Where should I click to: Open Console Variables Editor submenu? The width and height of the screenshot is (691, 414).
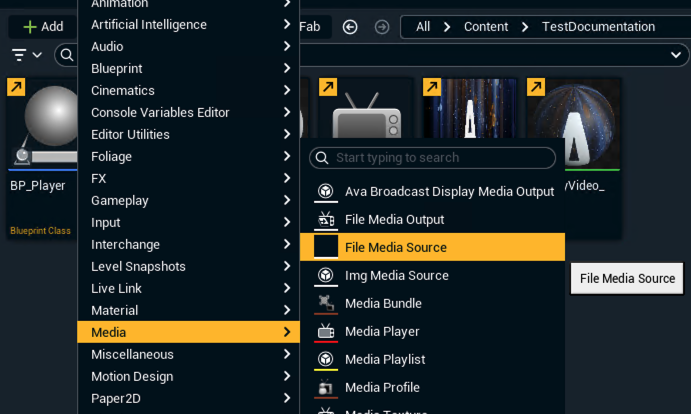[x=189, y=112]
